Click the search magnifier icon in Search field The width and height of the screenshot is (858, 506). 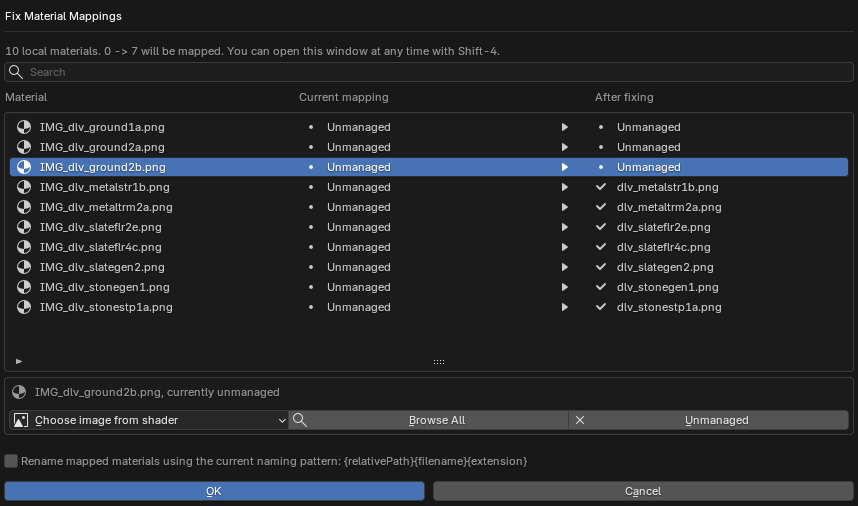pyautogui.click(x=16, y=72)
